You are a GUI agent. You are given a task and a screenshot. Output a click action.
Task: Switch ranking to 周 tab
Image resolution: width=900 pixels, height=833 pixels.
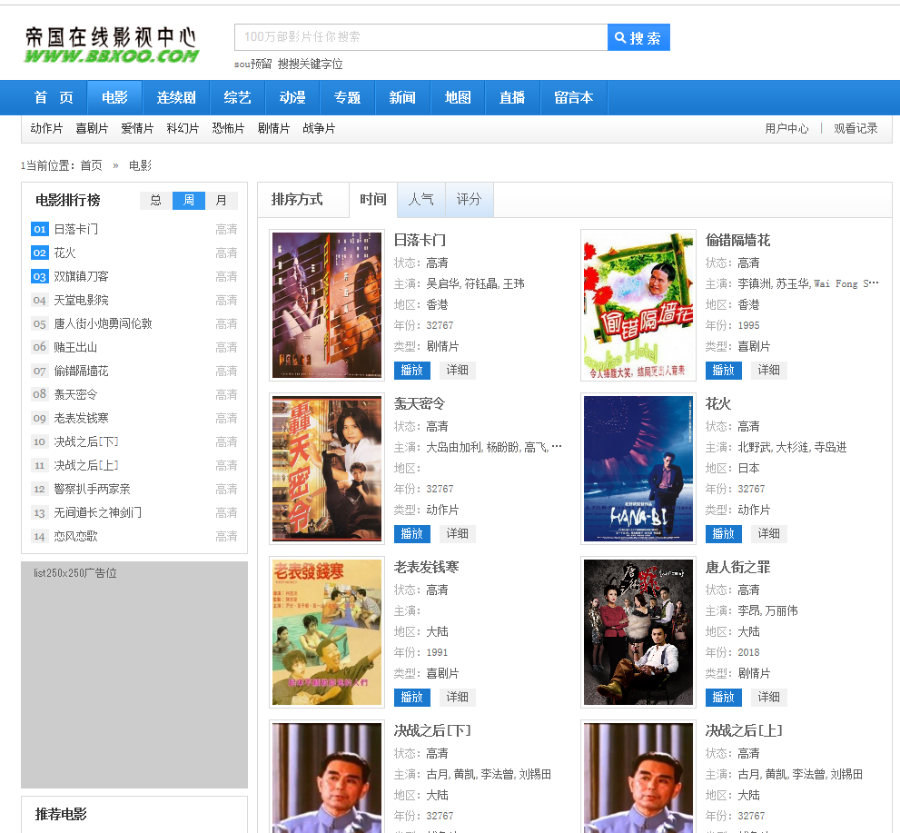click(x=188, y=200)
